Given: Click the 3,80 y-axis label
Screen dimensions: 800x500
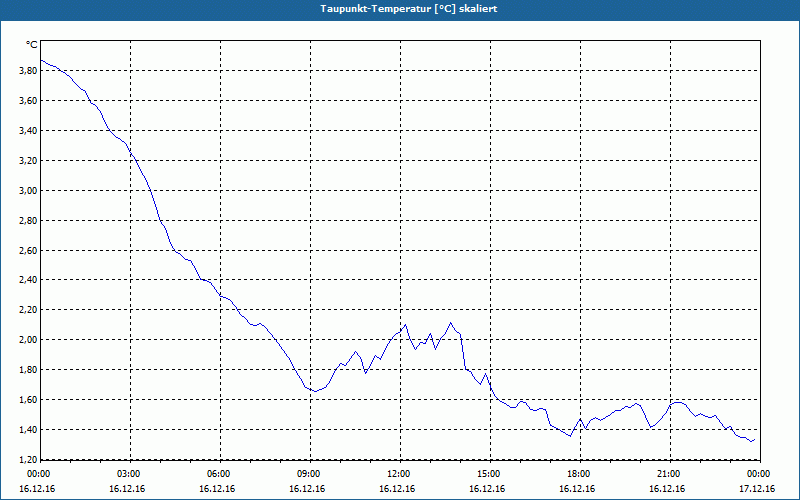Looking at the screenshot, I should click(x=28, y=71).
